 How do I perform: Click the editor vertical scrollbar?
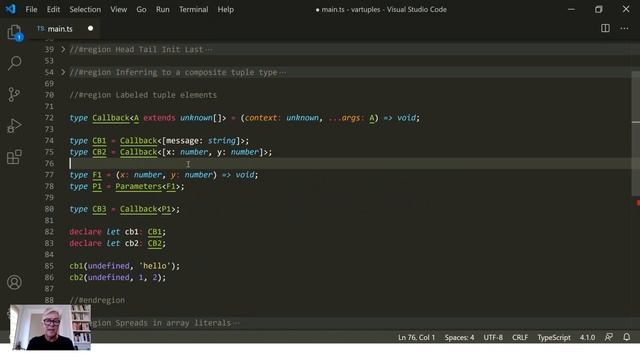point(636,133)
